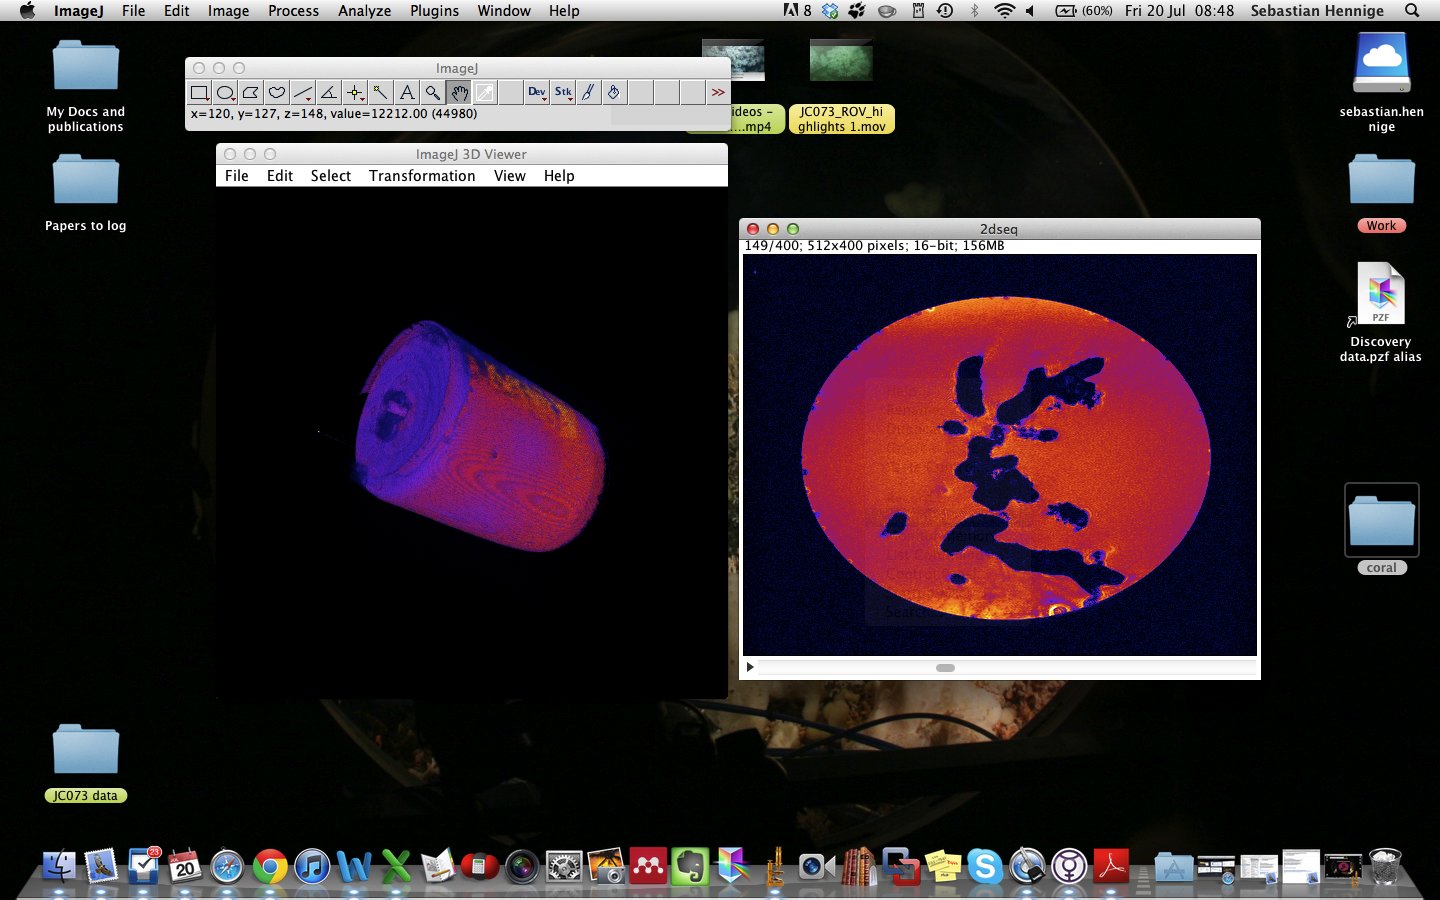Image resolution: width=1440 pixels, height=900 pixels.
Task: Open the Stk stacks menu dropdown
Action: coord(563,93)
